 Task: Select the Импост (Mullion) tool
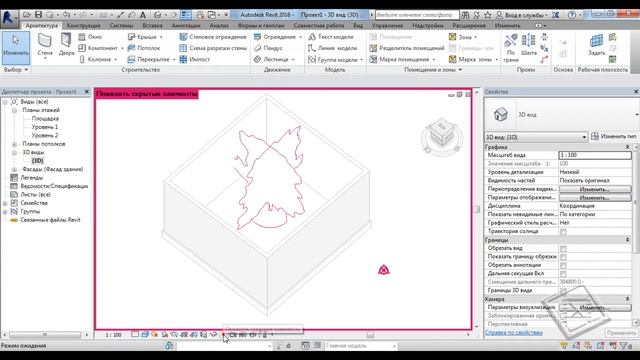pyautogui.click(x=195, y=60)
